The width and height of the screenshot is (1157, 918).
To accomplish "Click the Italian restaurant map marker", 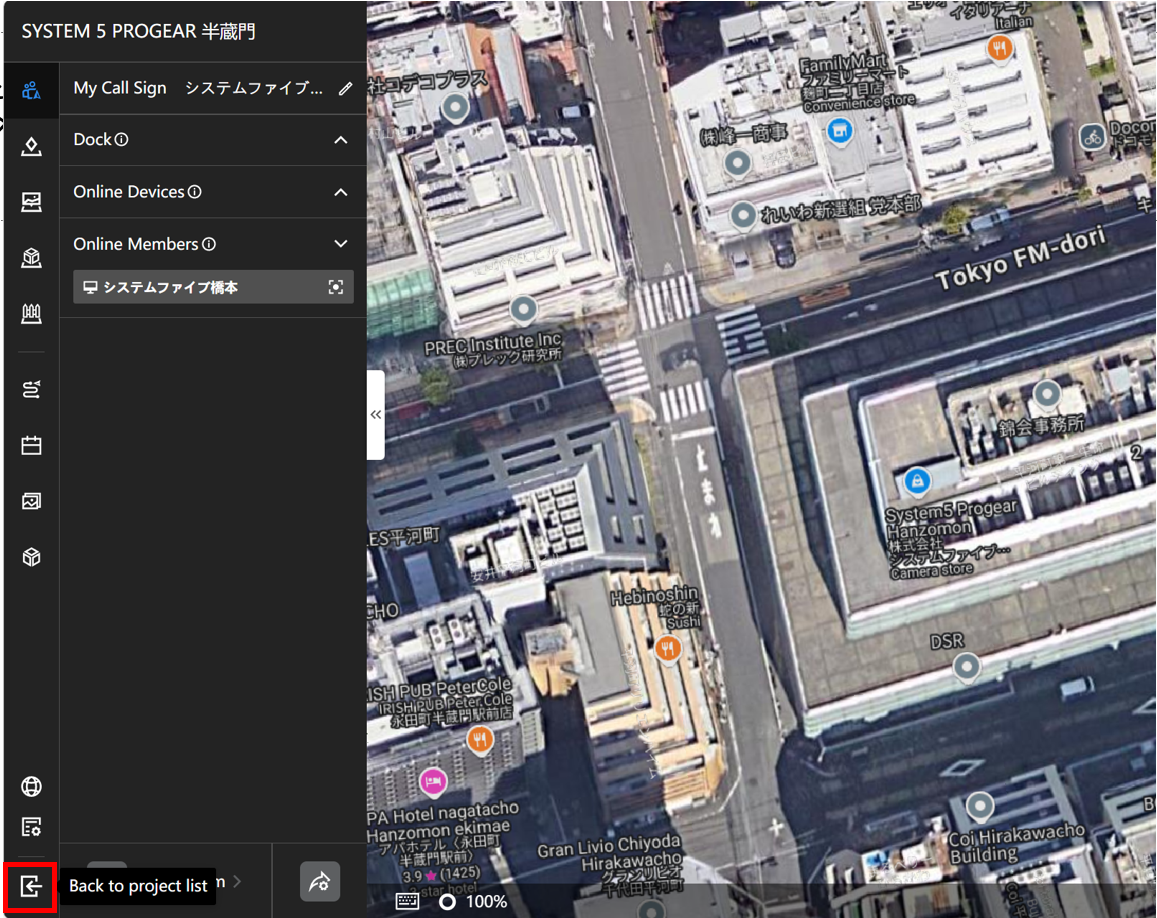I will [1000, 50].
